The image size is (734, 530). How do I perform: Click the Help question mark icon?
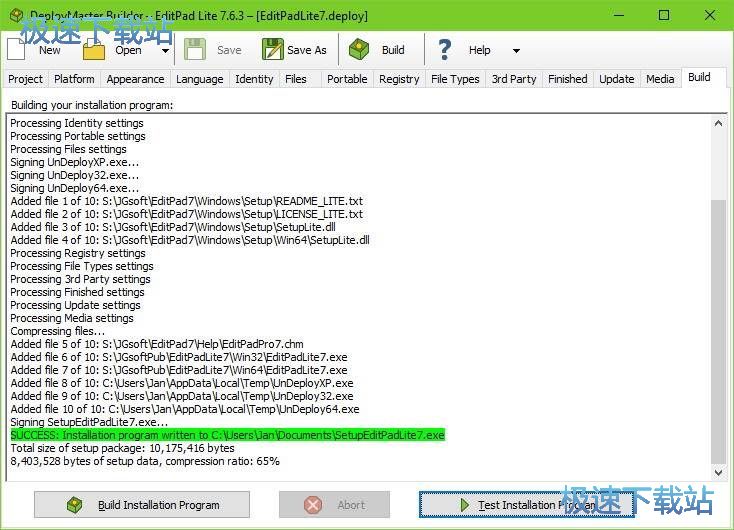(444, 50)
